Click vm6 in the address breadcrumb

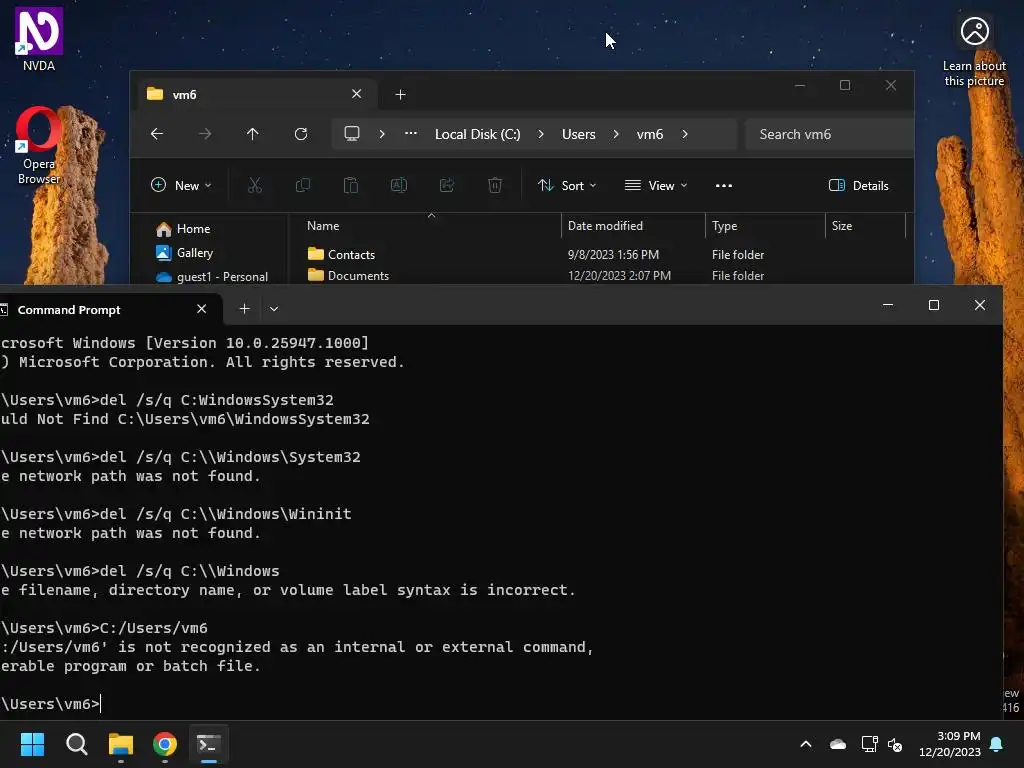point(650,134)
